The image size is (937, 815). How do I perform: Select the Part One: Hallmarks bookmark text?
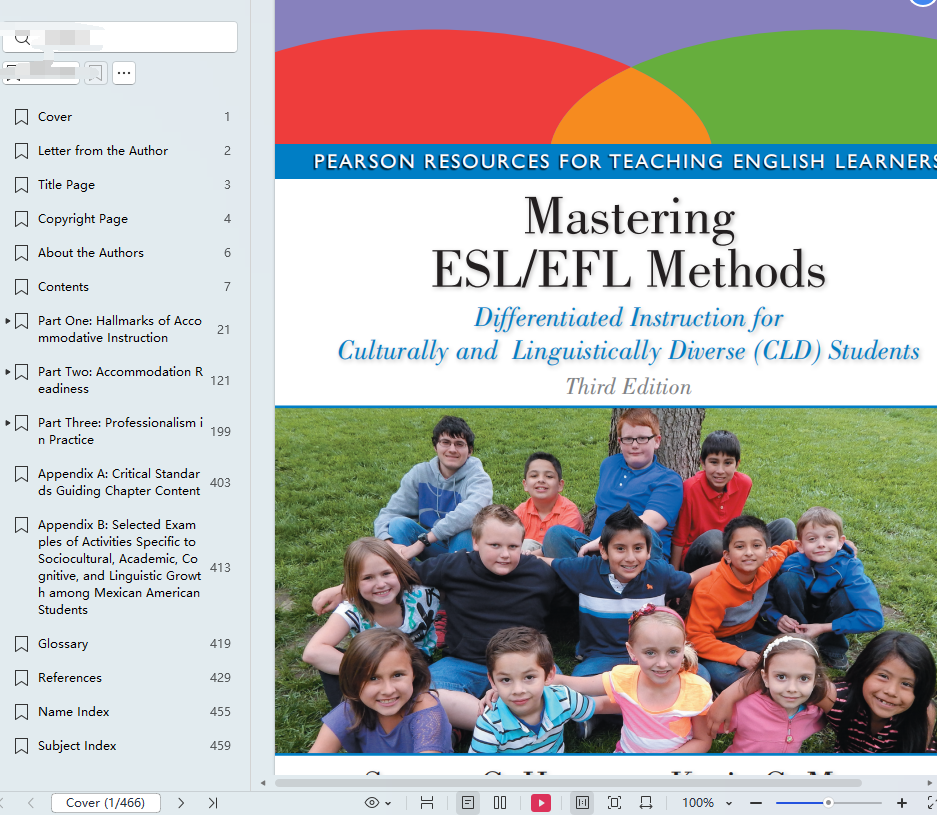point(120,329)
